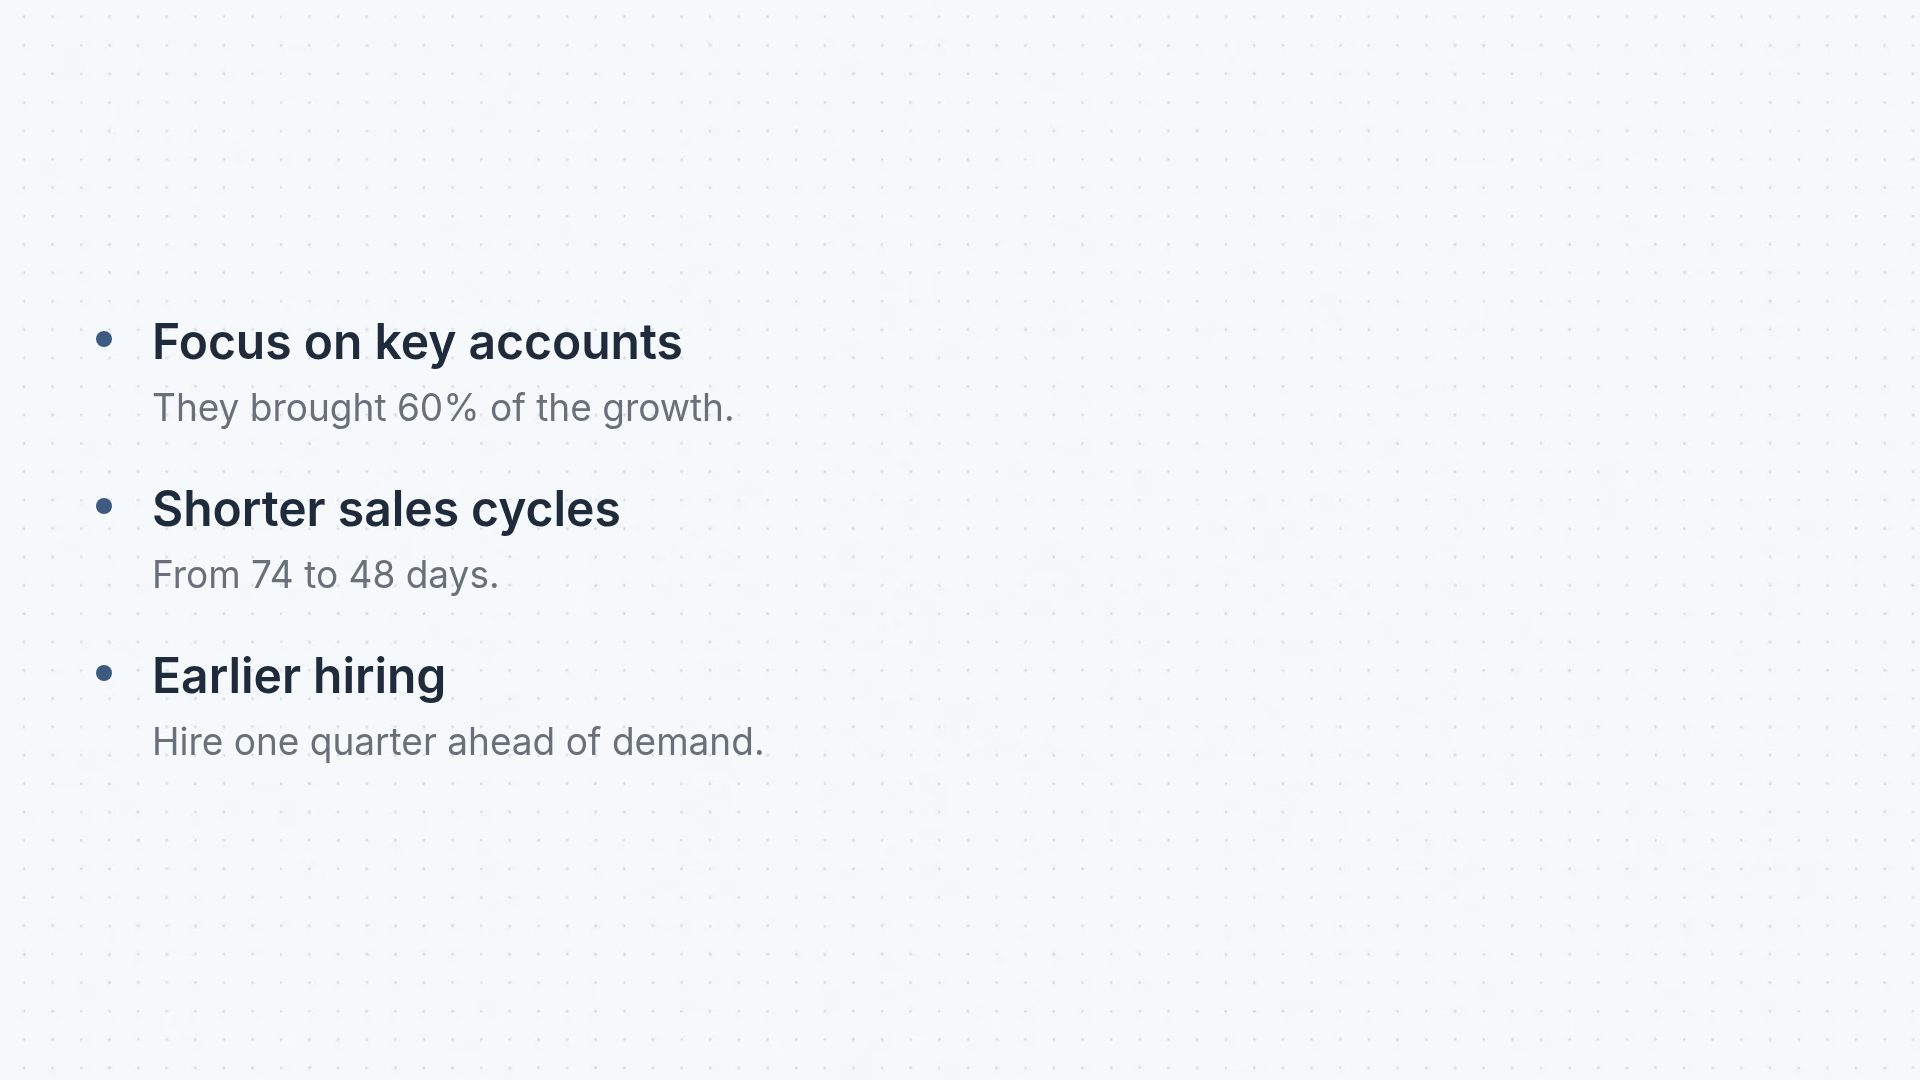1920x1080 pixels.
Task: Select the heading 'Focus on key accounts'
Action: point(417,342)
